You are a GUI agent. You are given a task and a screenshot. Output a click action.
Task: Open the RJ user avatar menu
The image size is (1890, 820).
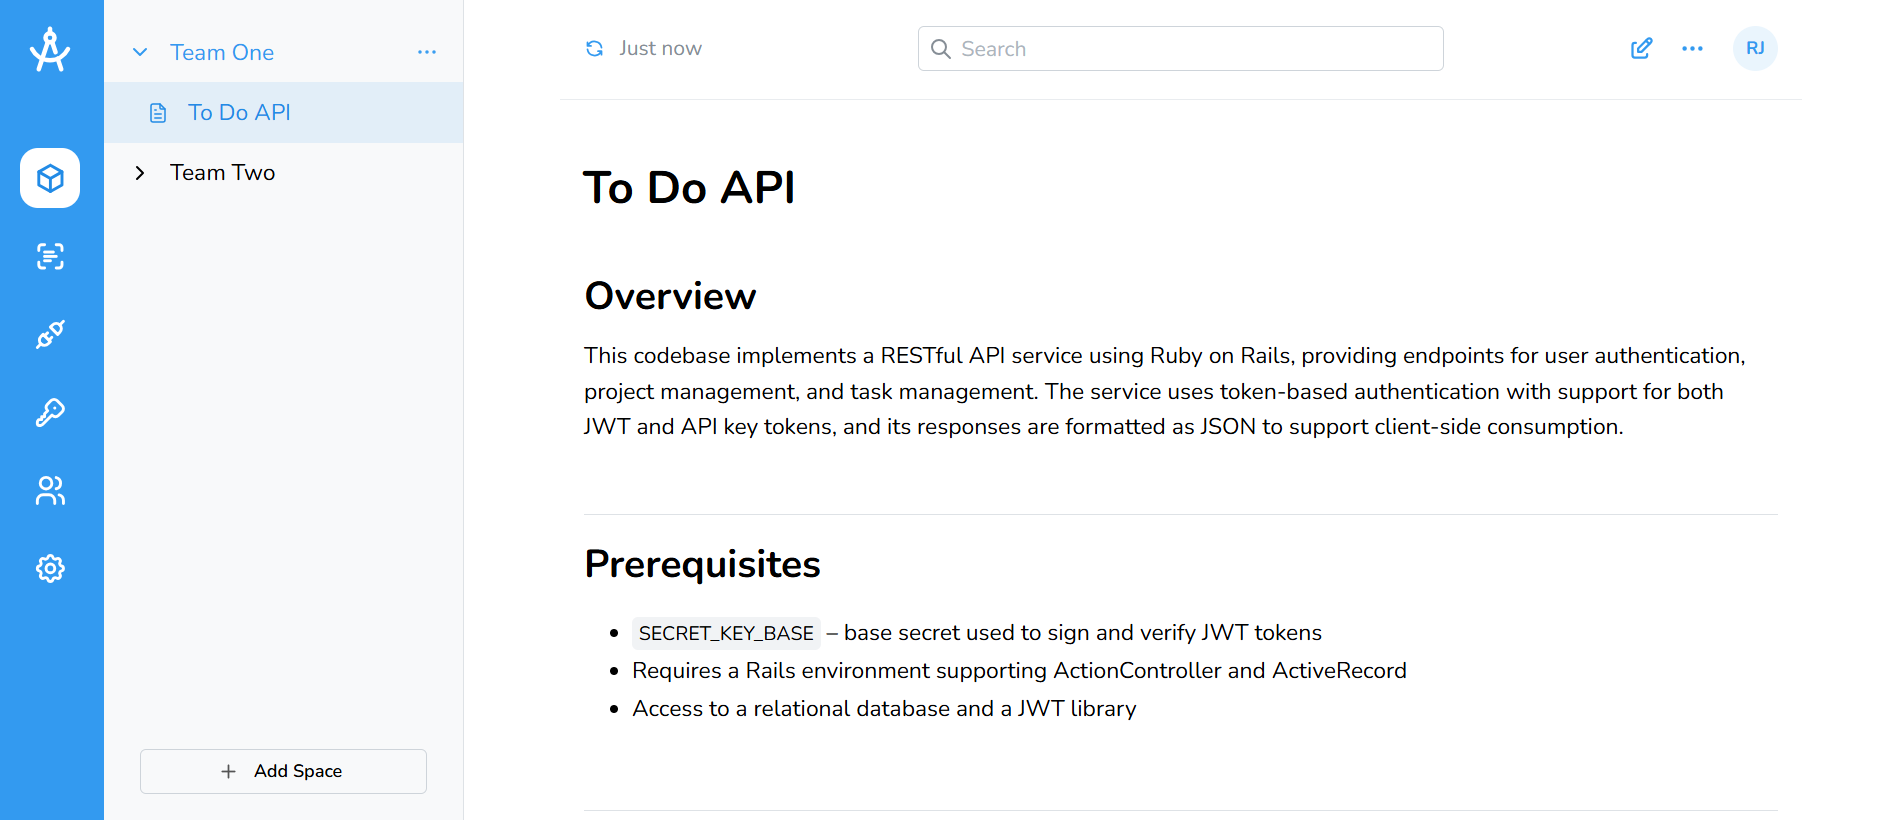[x=1754, y=49]
